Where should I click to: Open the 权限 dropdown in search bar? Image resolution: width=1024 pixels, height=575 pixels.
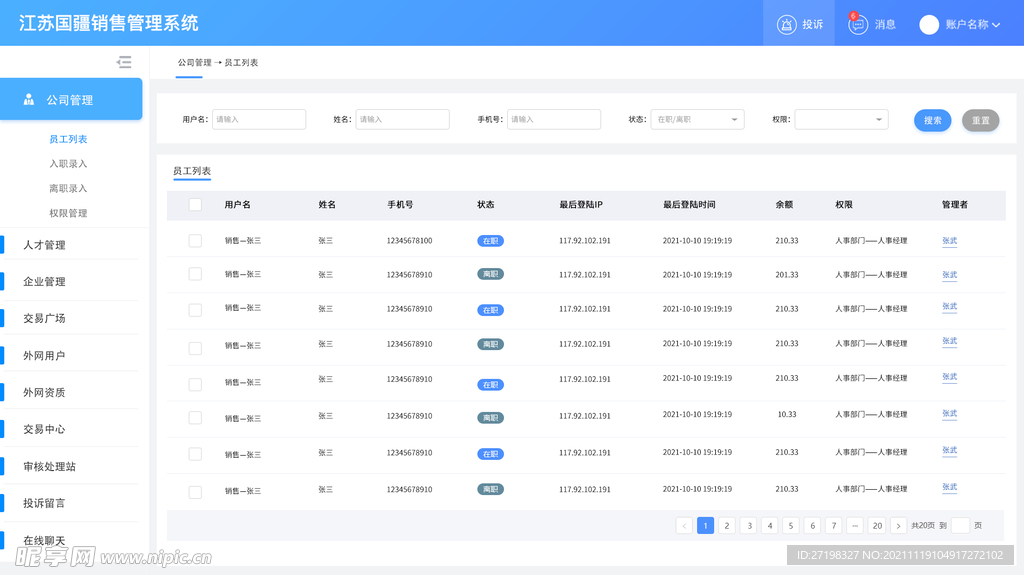coord(841,120)
